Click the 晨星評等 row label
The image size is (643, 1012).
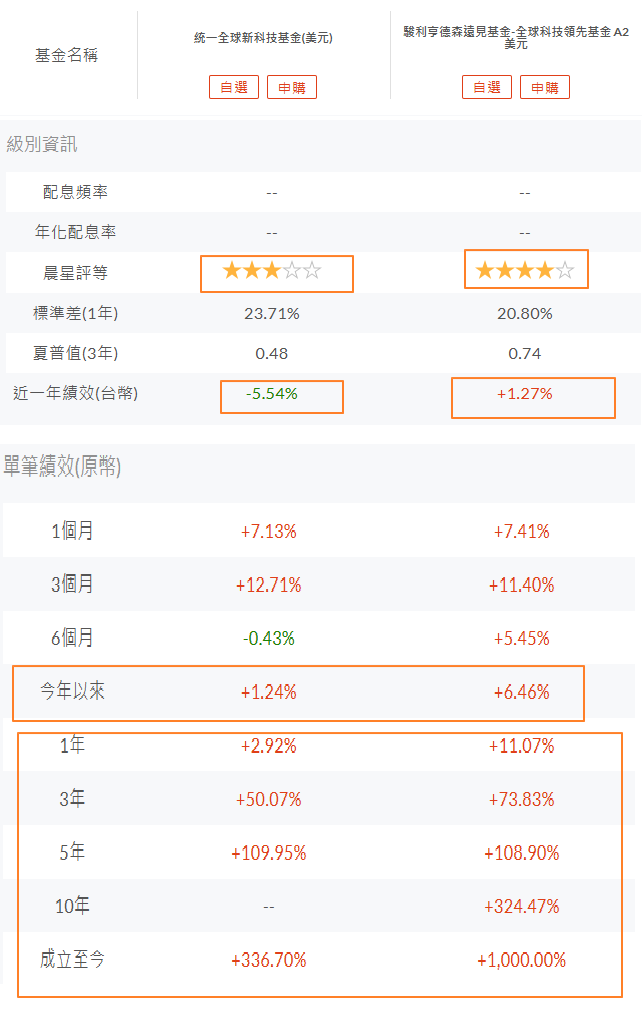point(75,273)
